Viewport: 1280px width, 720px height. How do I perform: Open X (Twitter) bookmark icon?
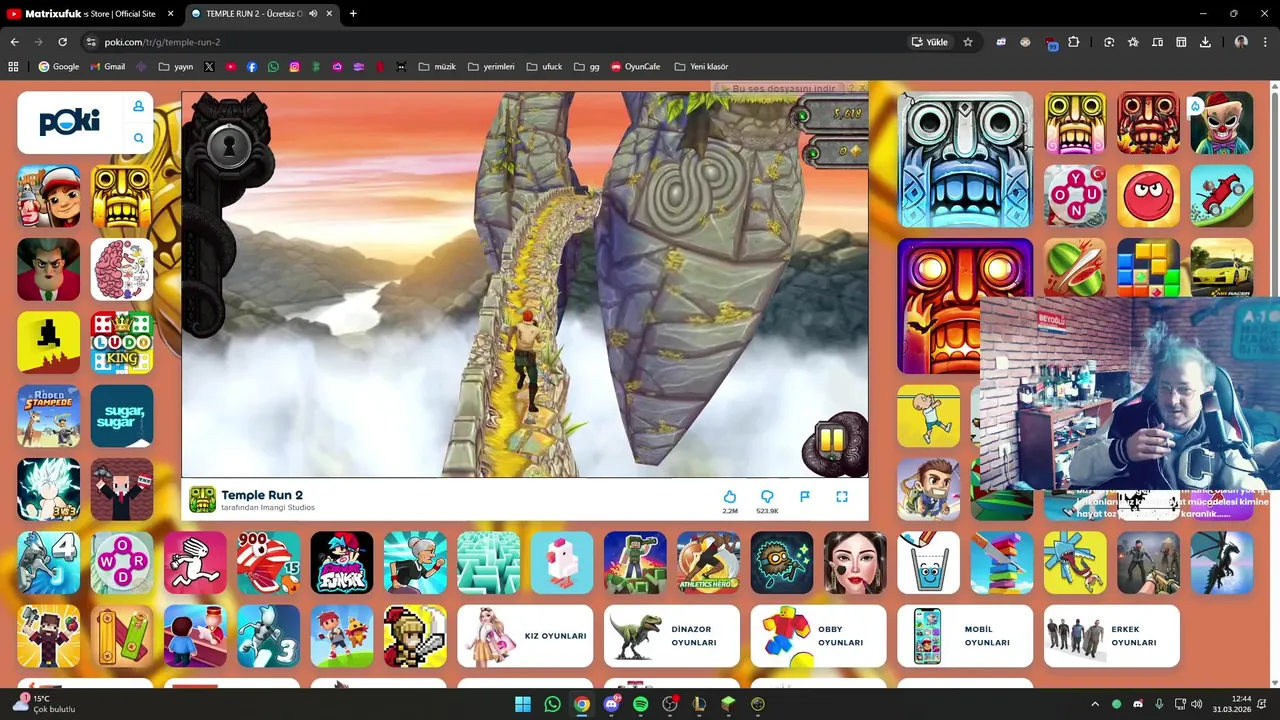click(x=209, y=67)
